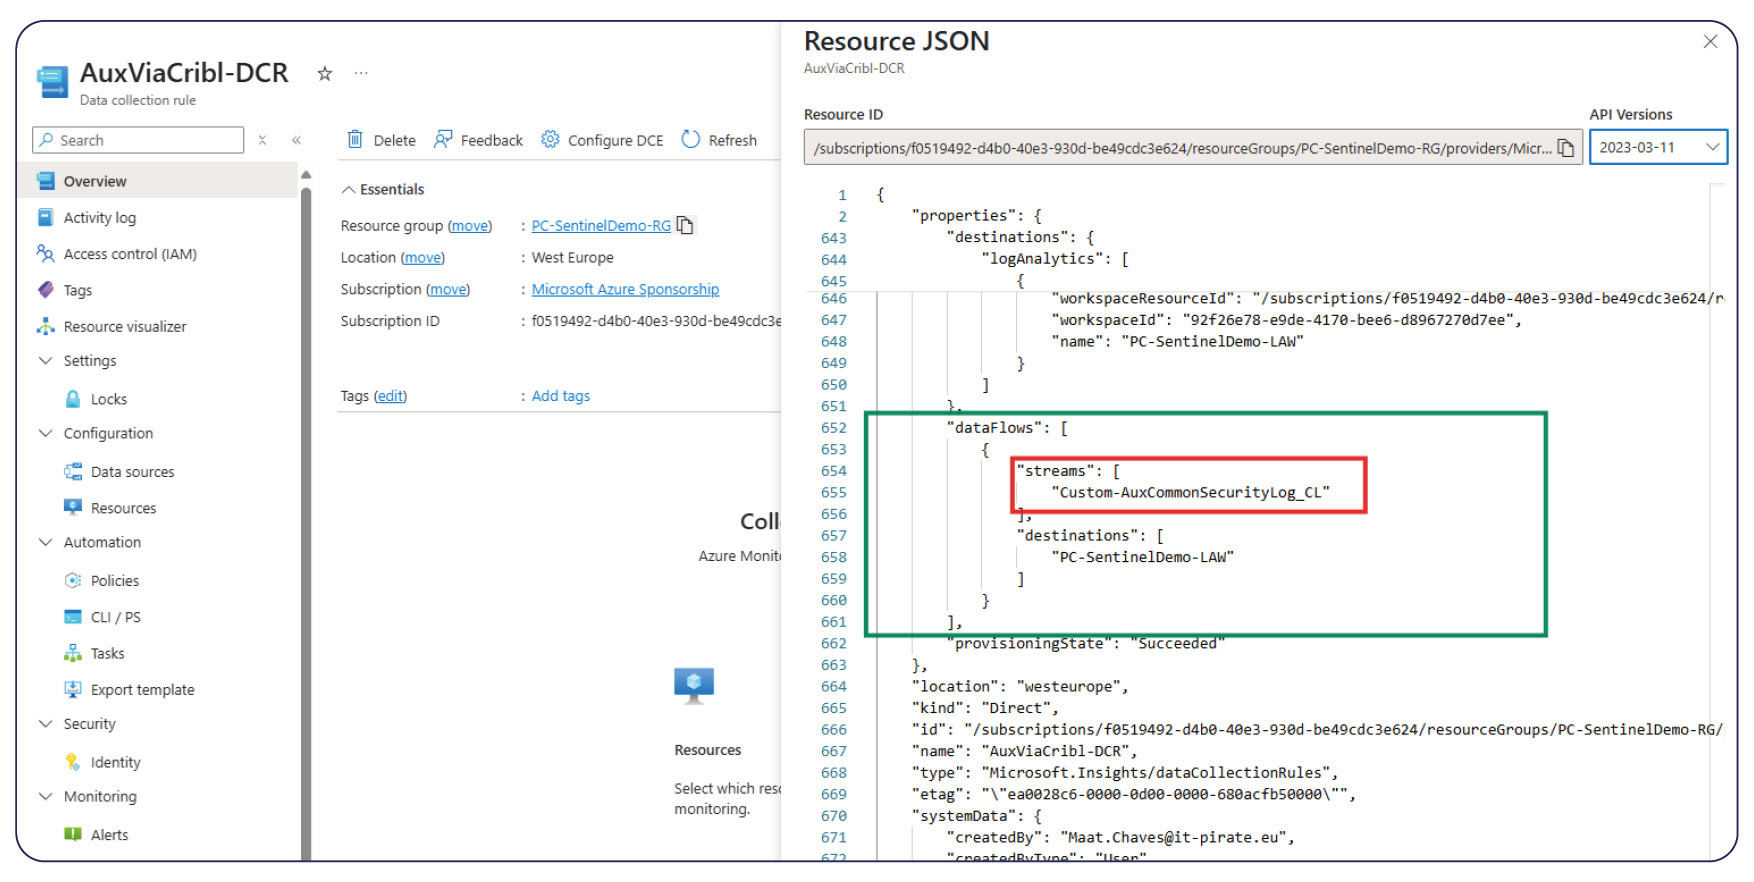Viewport: 1754px width, 882px height.
Task: Click the CLI / PS icon
Action: point(73,616)
